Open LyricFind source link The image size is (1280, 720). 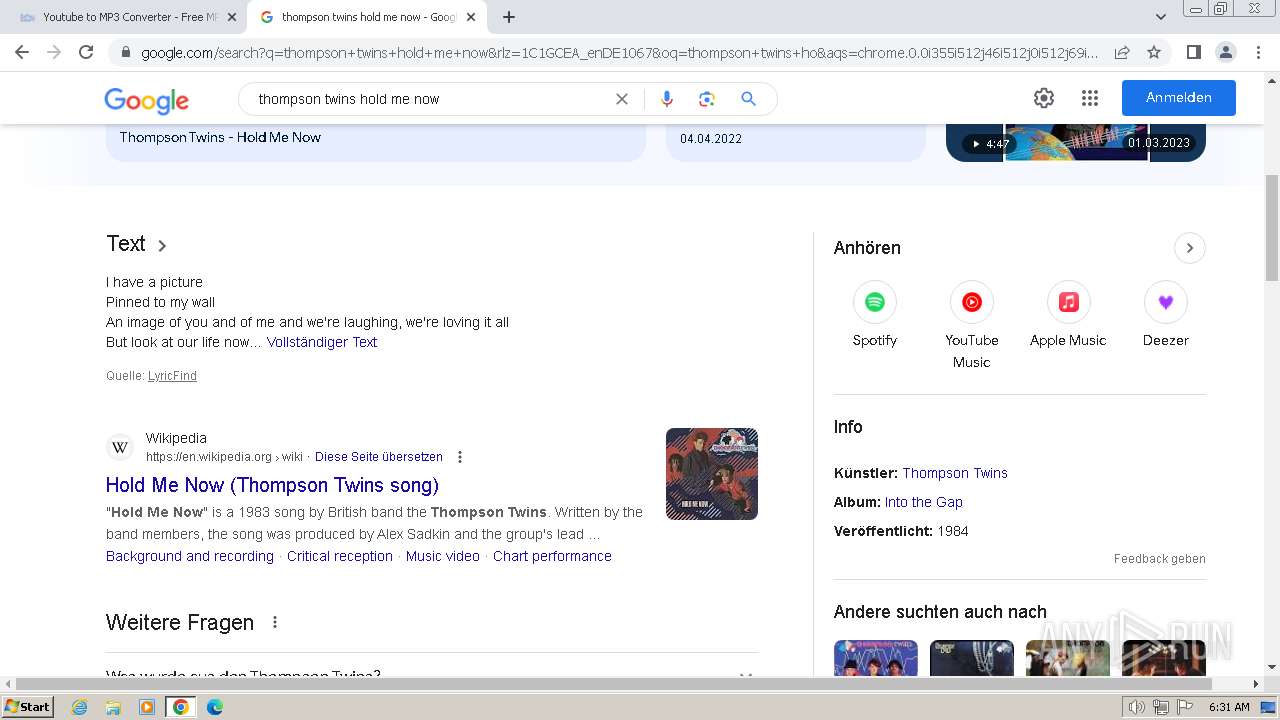(x=172, y=376)
